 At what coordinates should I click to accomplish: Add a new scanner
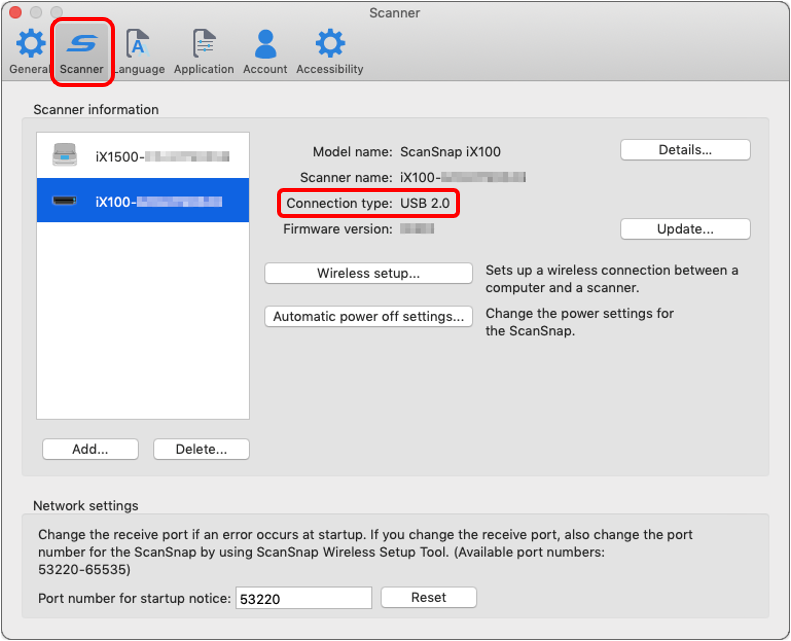tap(90, 449)
